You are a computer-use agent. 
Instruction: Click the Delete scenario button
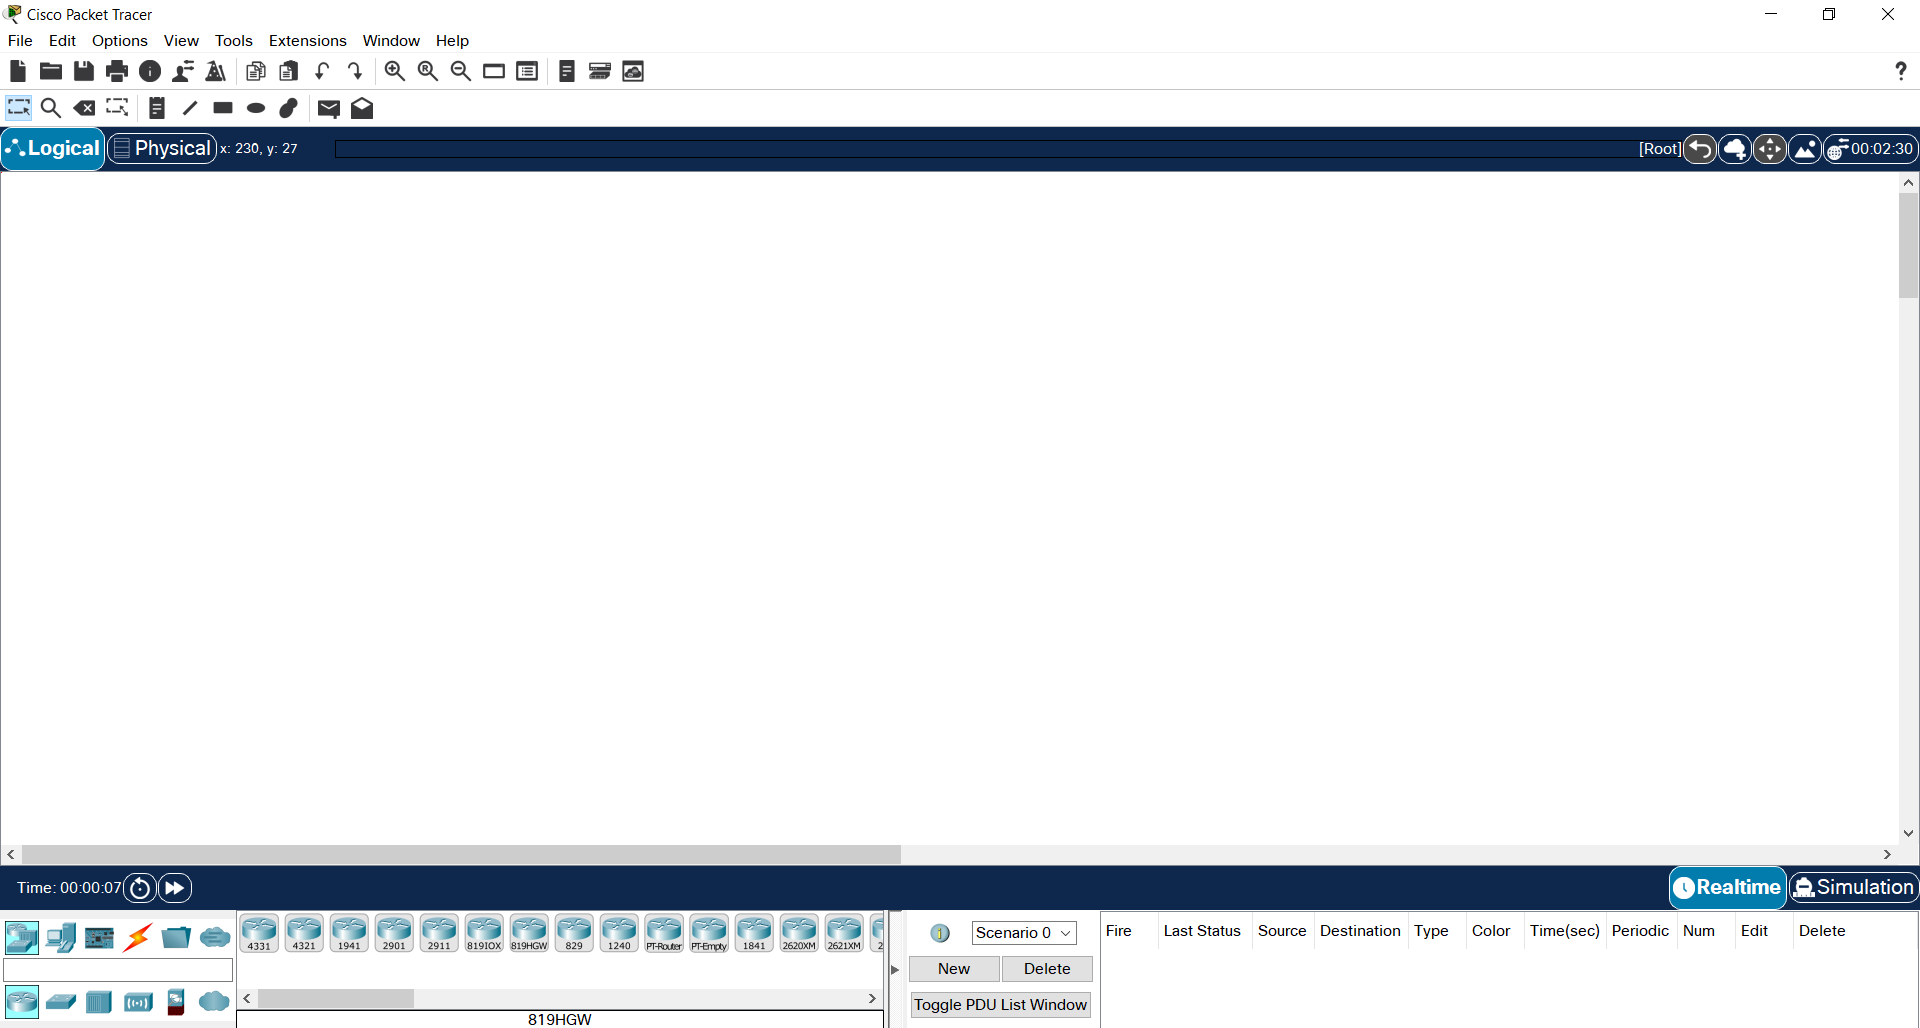point(1047,969)
